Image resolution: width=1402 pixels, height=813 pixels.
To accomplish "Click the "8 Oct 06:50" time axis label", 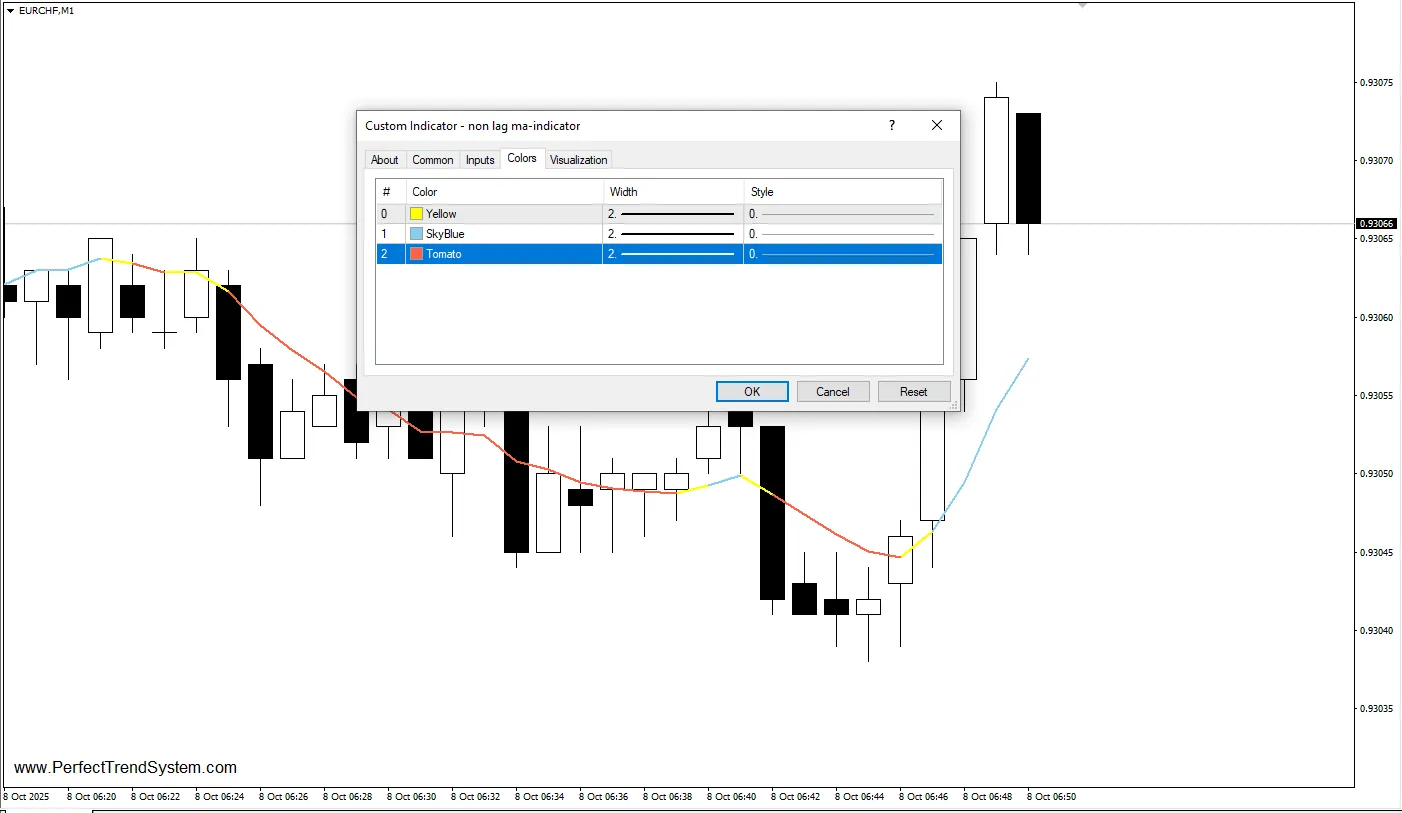I will coord(1052,797).
